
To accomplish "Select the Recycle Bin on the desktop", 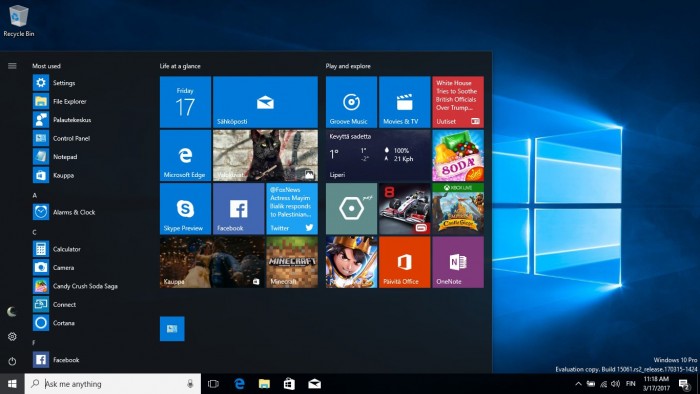I will click(18, 21).
